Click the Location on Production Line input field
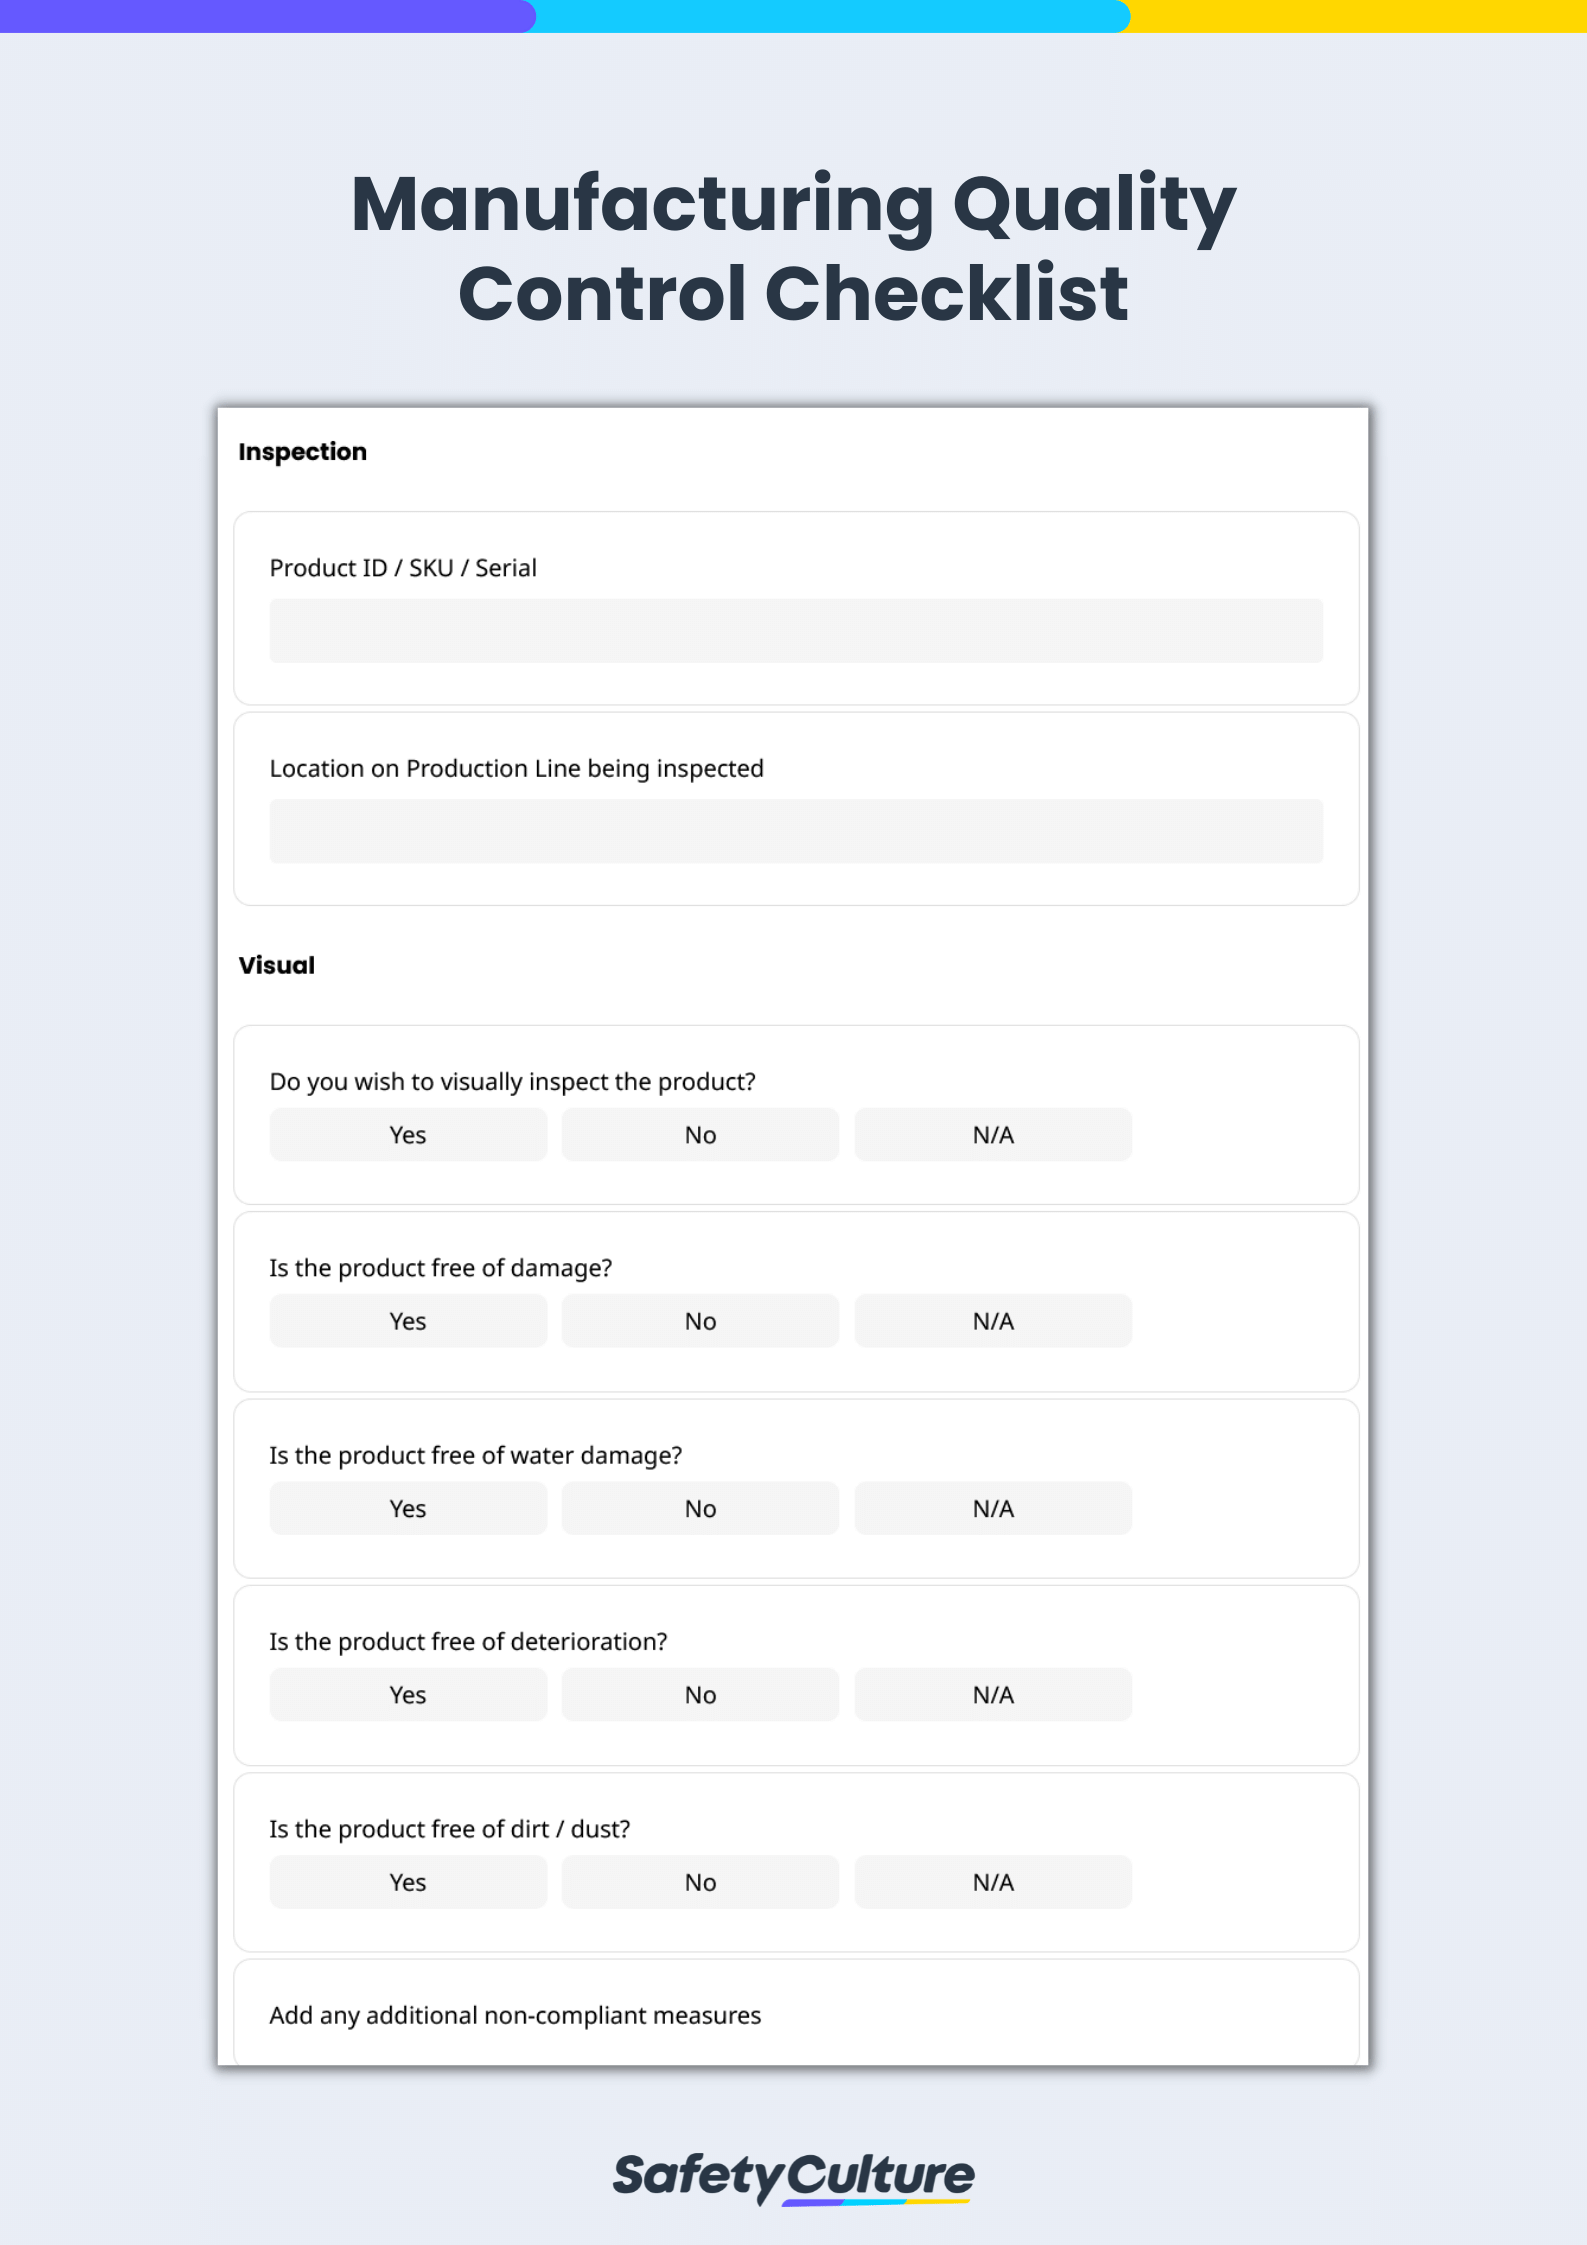This screenshot has height=2245, width=1587. tap(795, 831)
